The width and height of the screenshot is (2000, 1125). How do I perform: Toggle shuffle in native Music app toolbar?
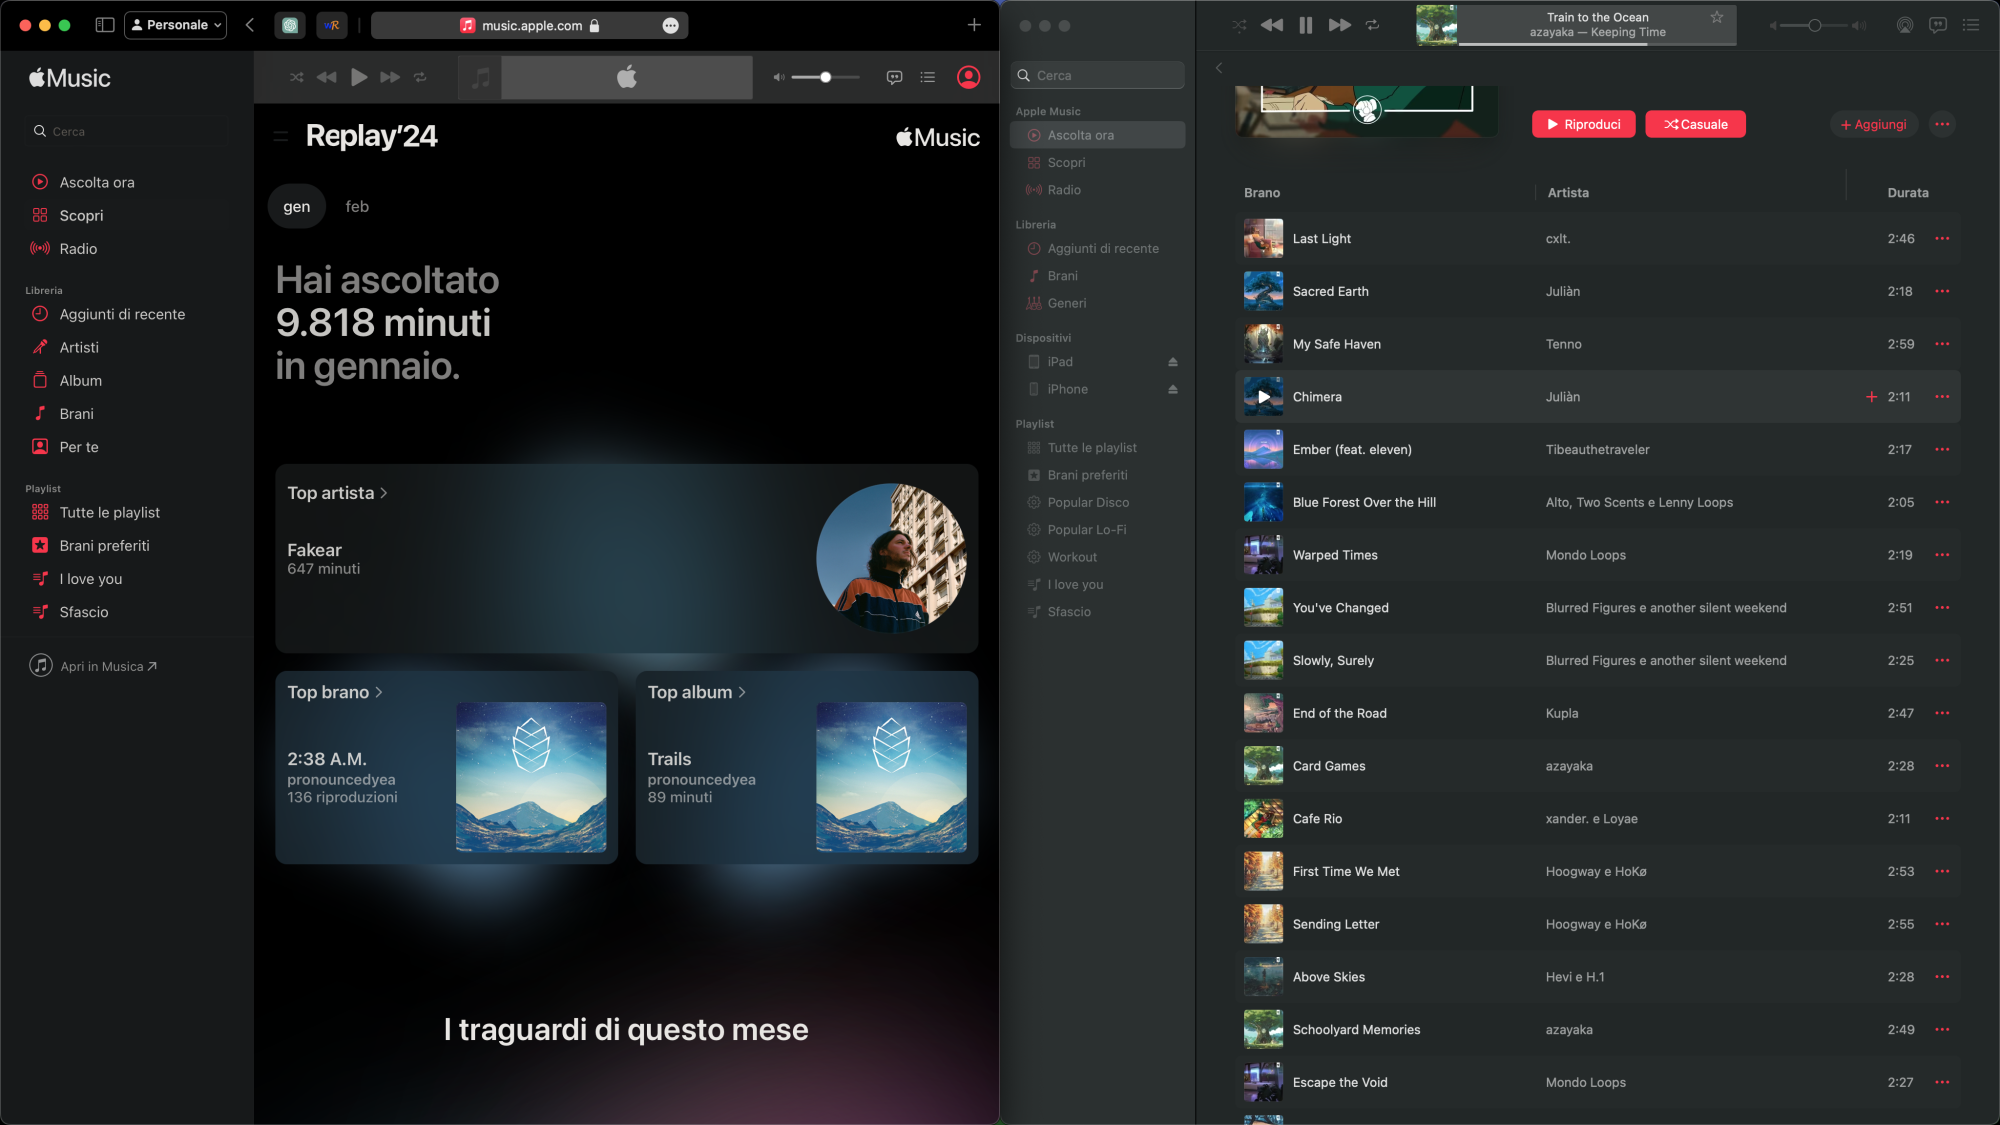pyautogui.click(x=1239, y=25)
